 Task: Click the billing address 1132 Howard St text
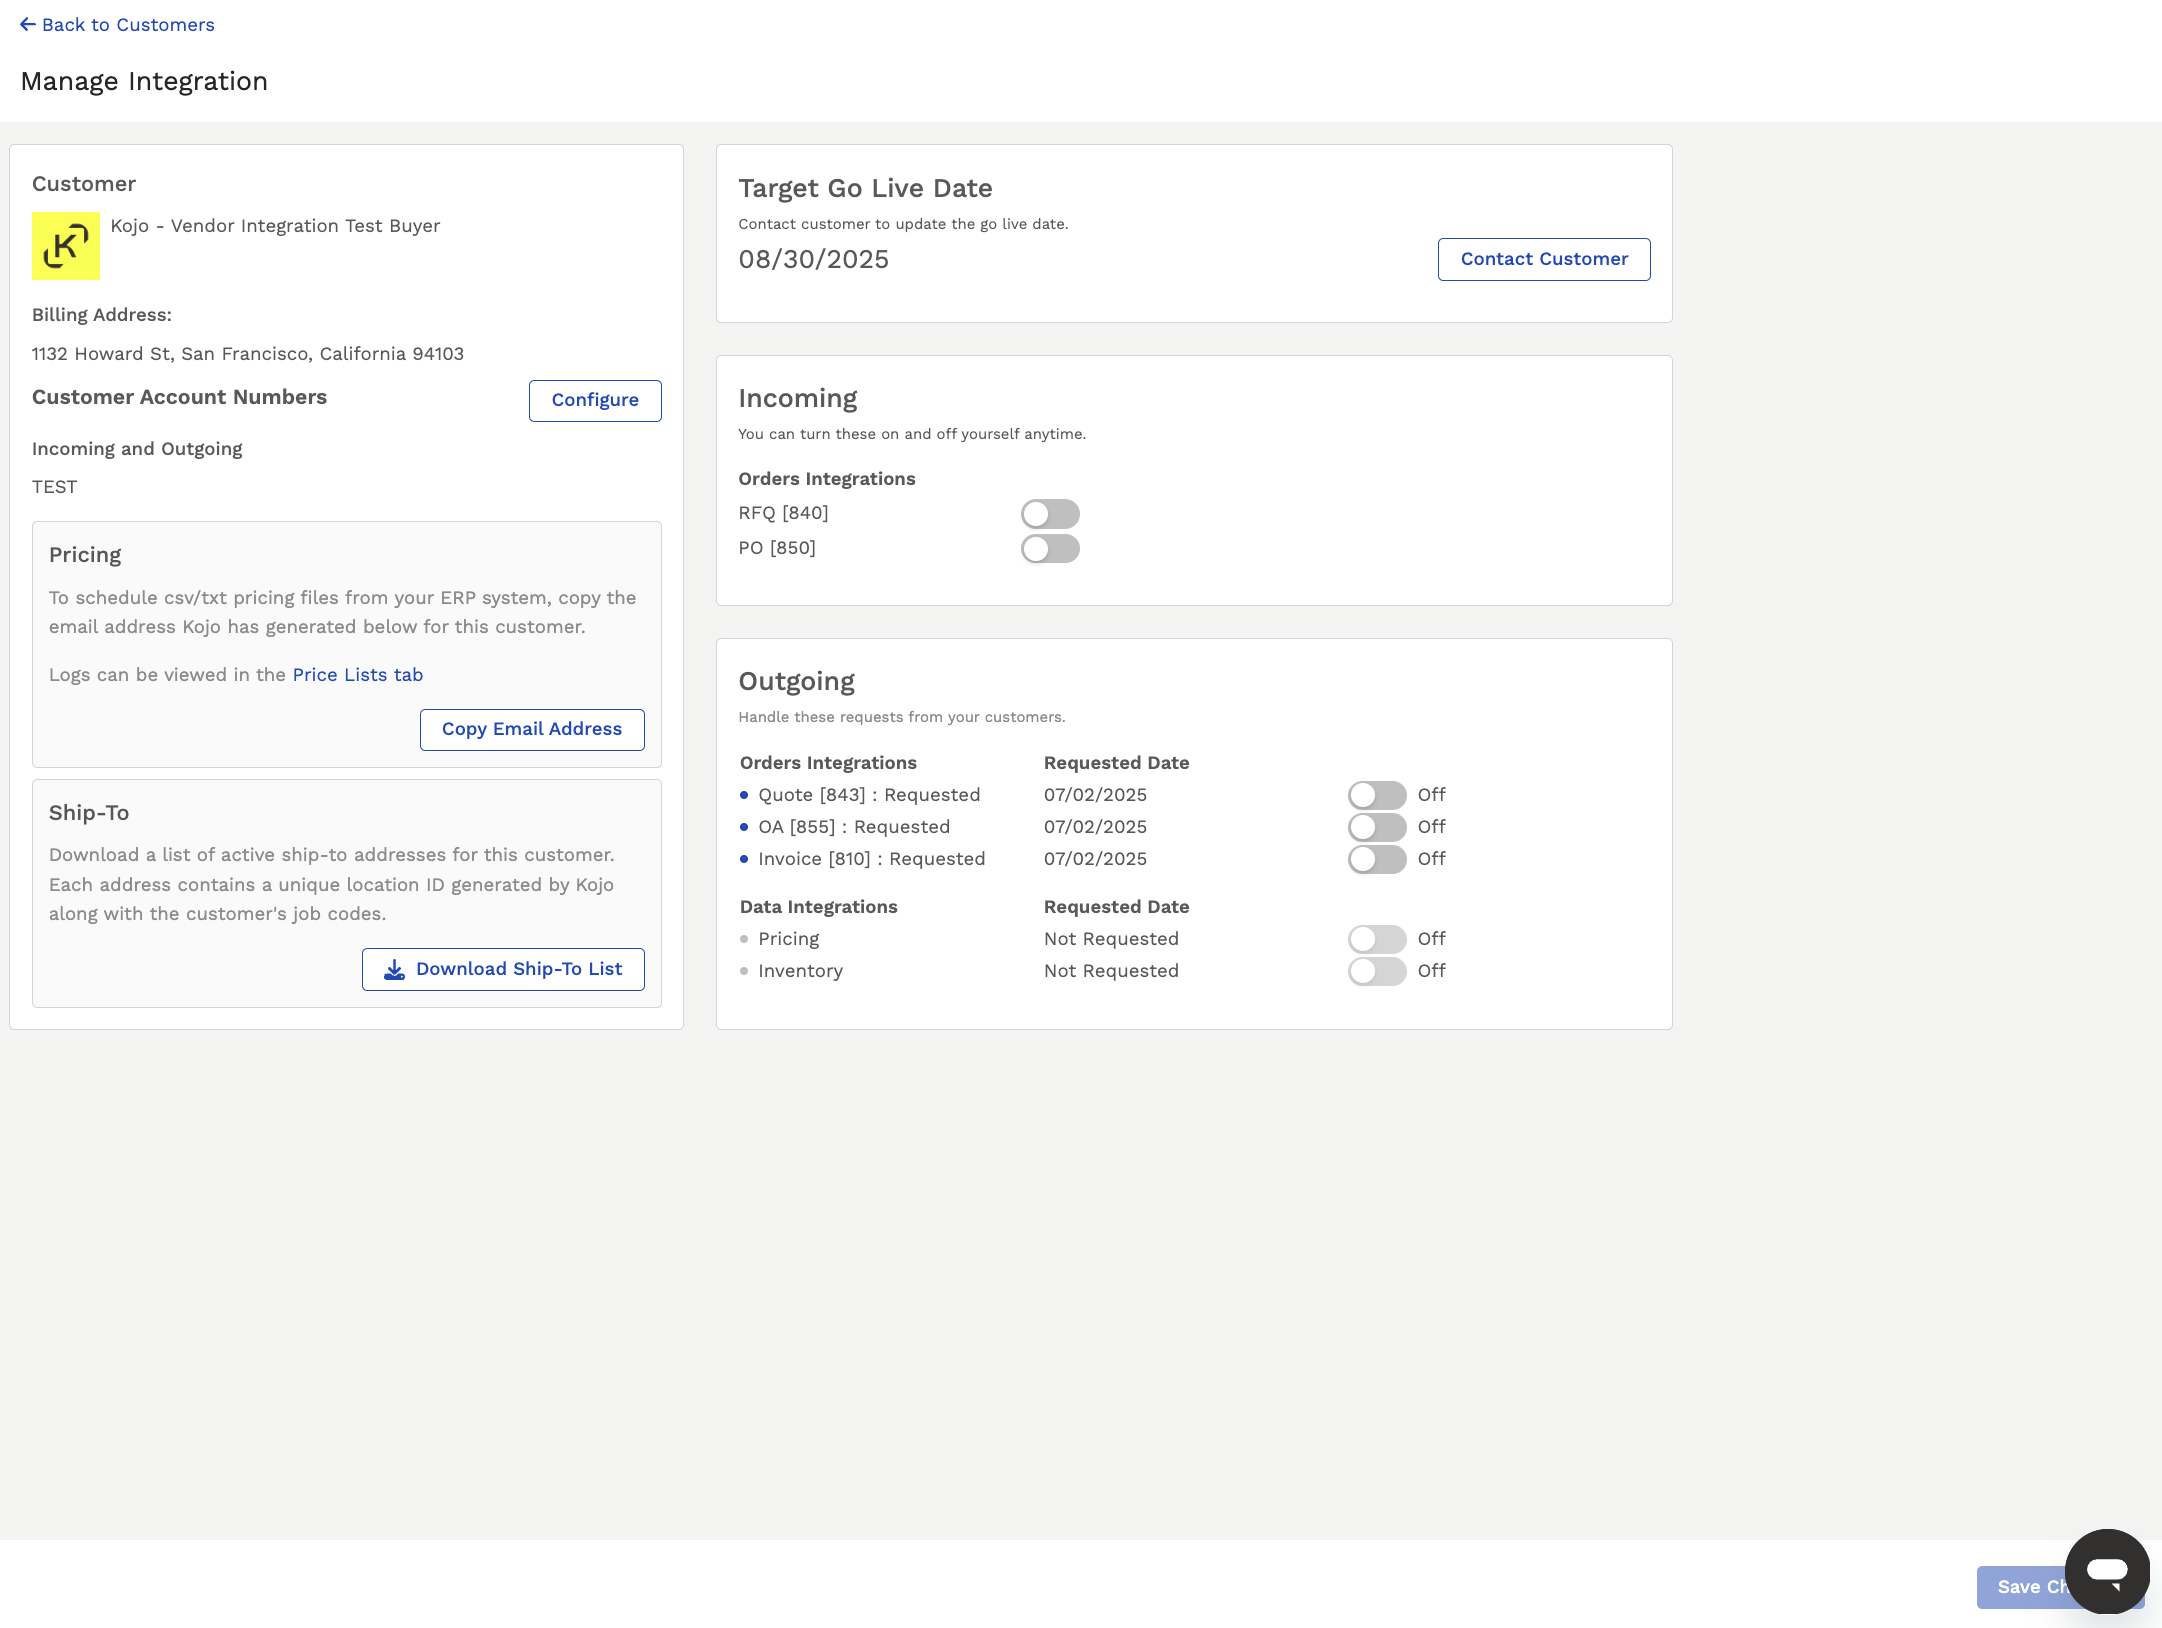coord(248,354)
